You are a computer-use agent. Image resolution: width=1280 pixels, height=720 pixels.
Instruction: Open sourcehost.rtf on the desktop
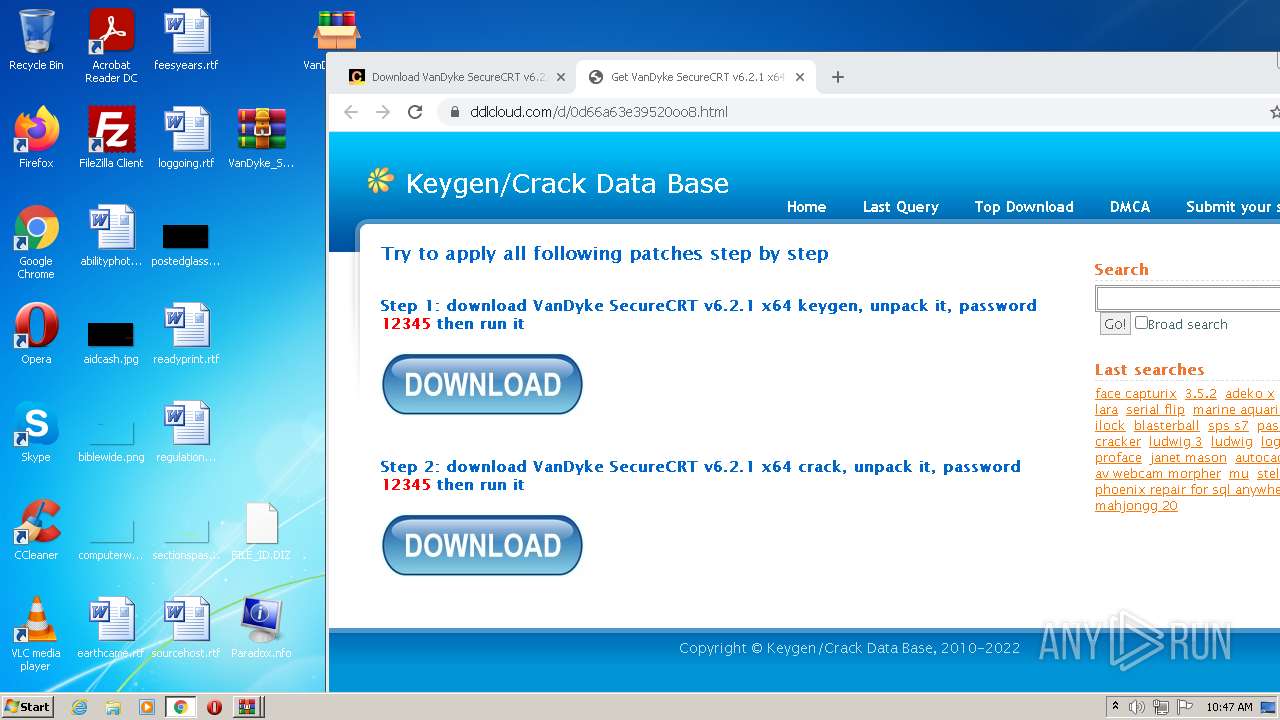point(186,628)
